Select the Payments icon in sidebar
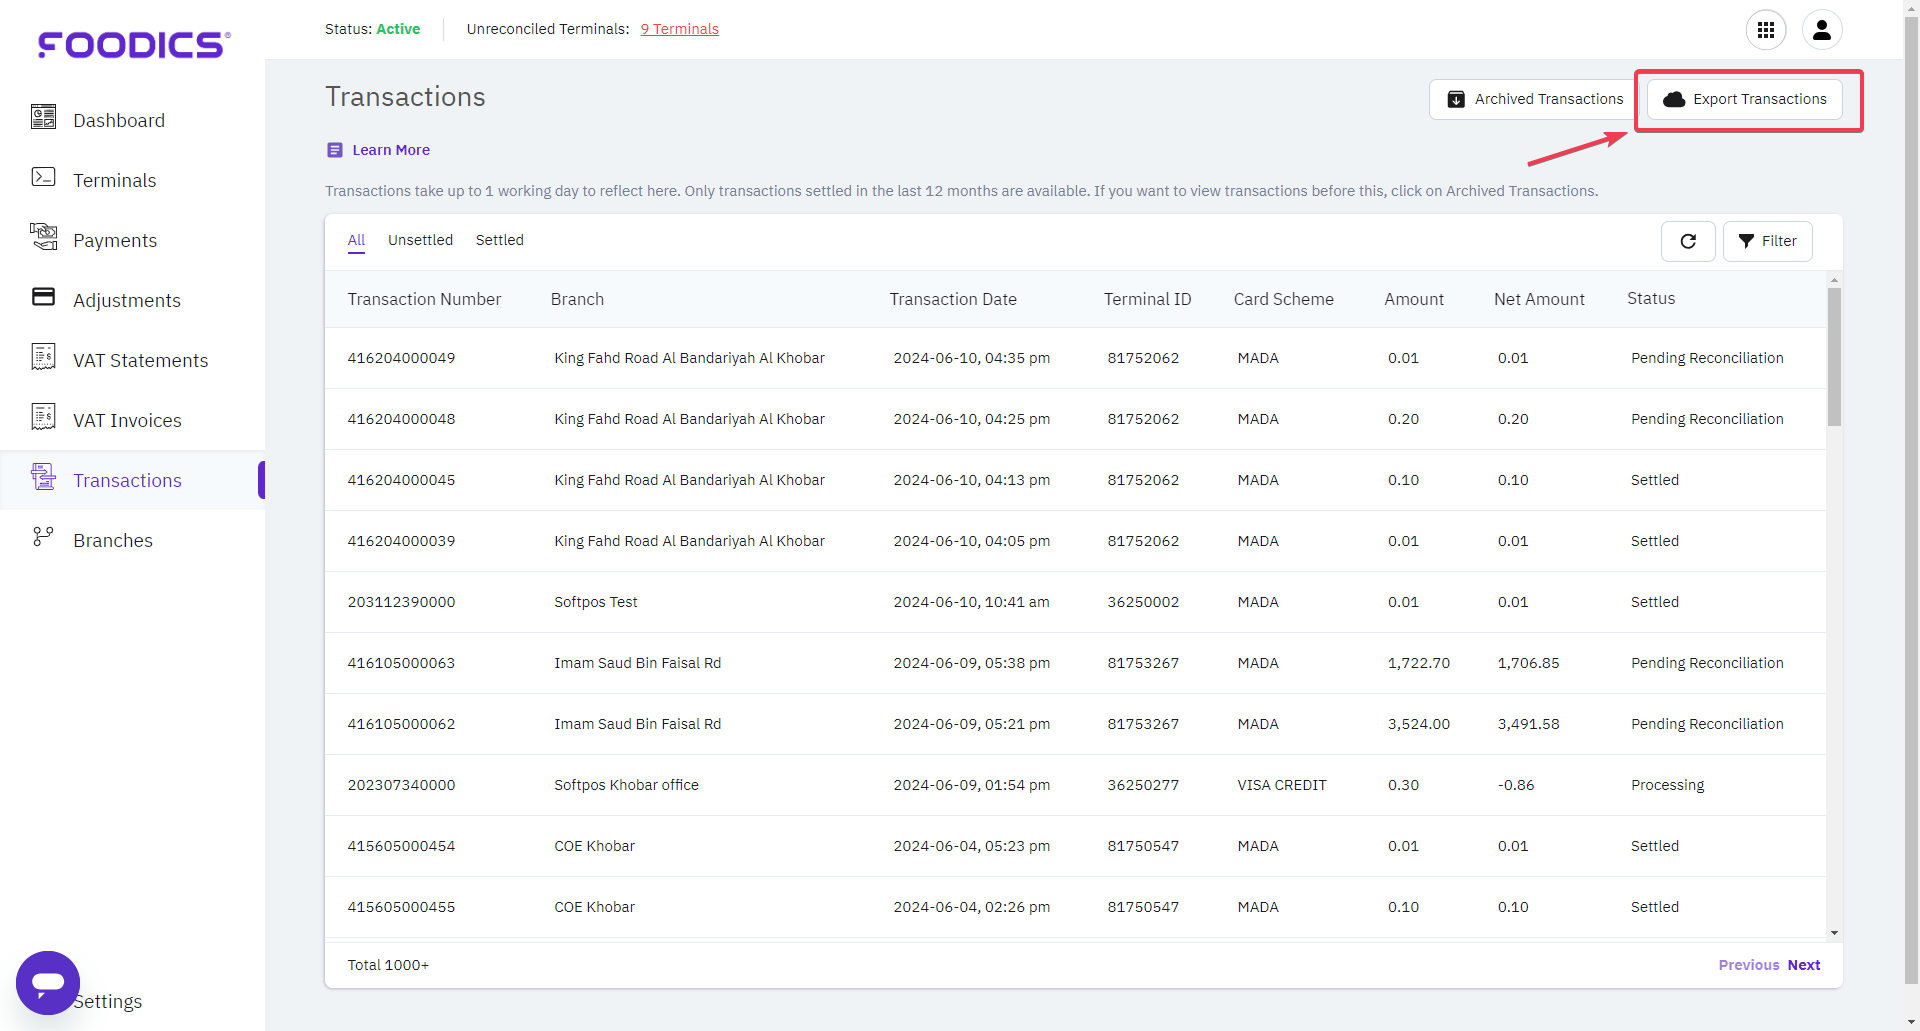Screen dimensions: 1920x1031 coord(43,237)
